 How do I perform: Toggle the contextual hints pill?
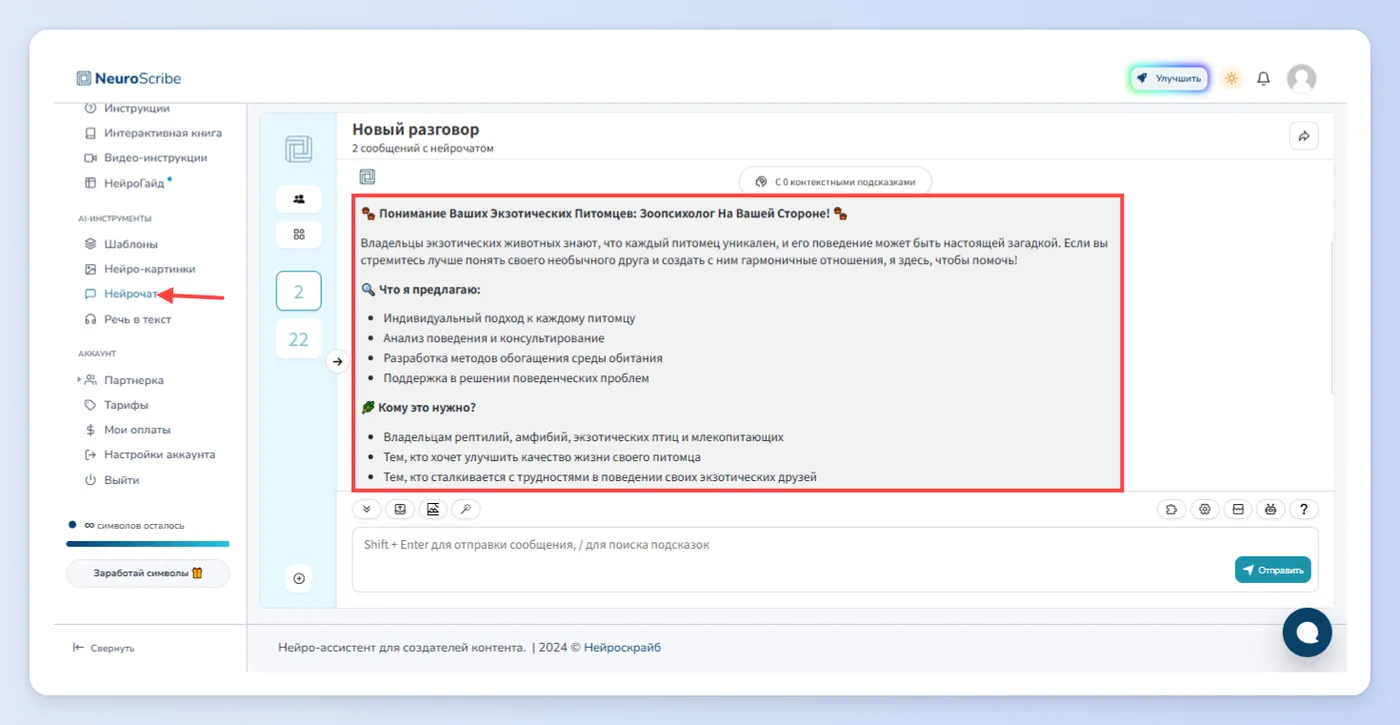click(x=835, y=182)
